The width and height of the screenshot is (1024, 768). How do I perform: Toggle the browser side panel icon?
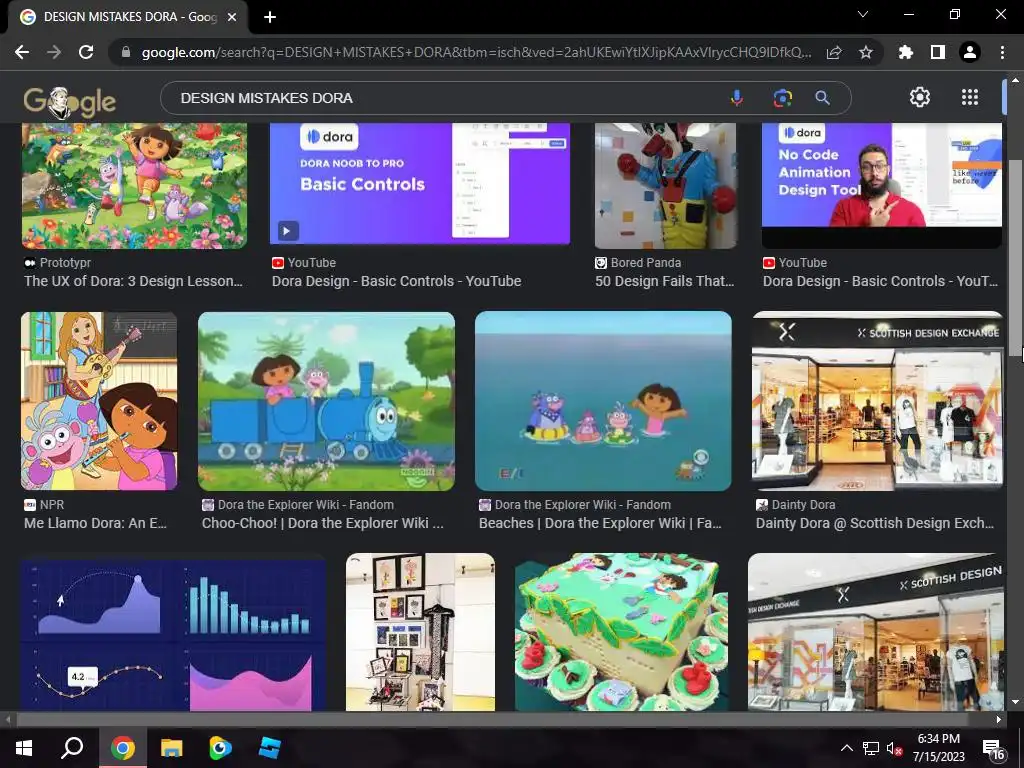click(938, 52)
